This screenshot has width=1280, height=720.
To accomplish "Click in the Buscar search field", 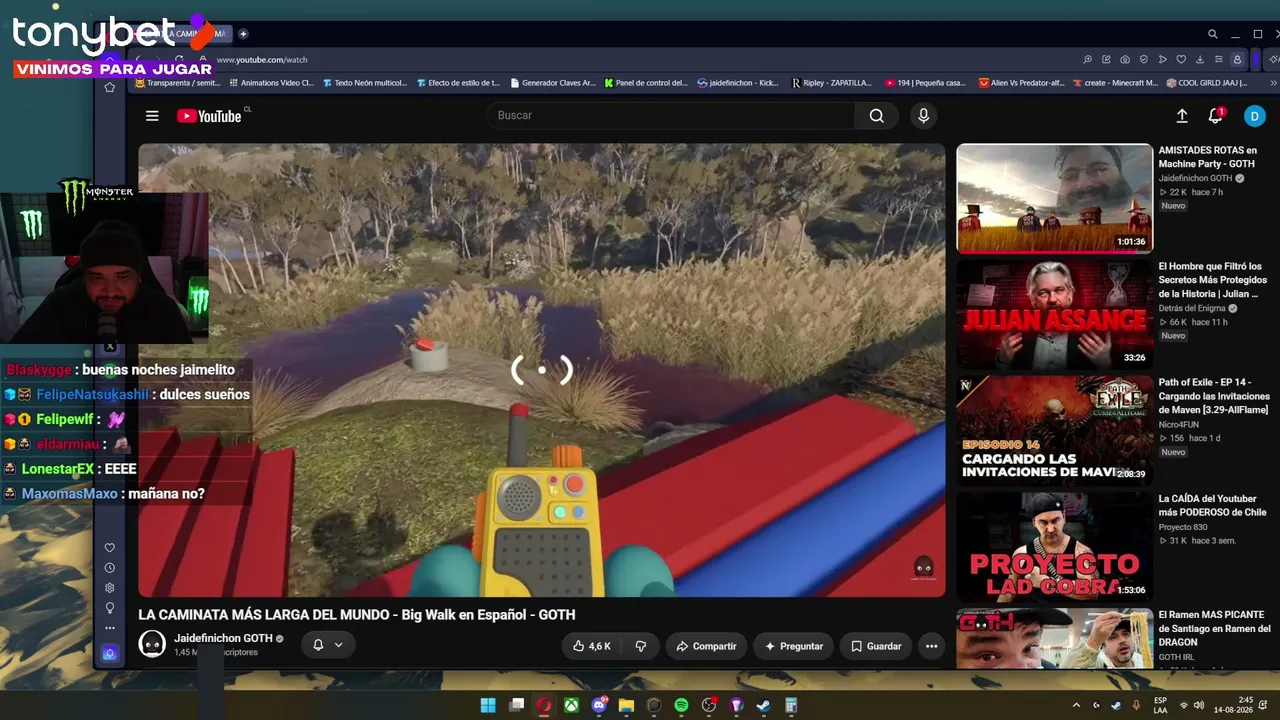I will pyautogui.click(x=670, y=116).
